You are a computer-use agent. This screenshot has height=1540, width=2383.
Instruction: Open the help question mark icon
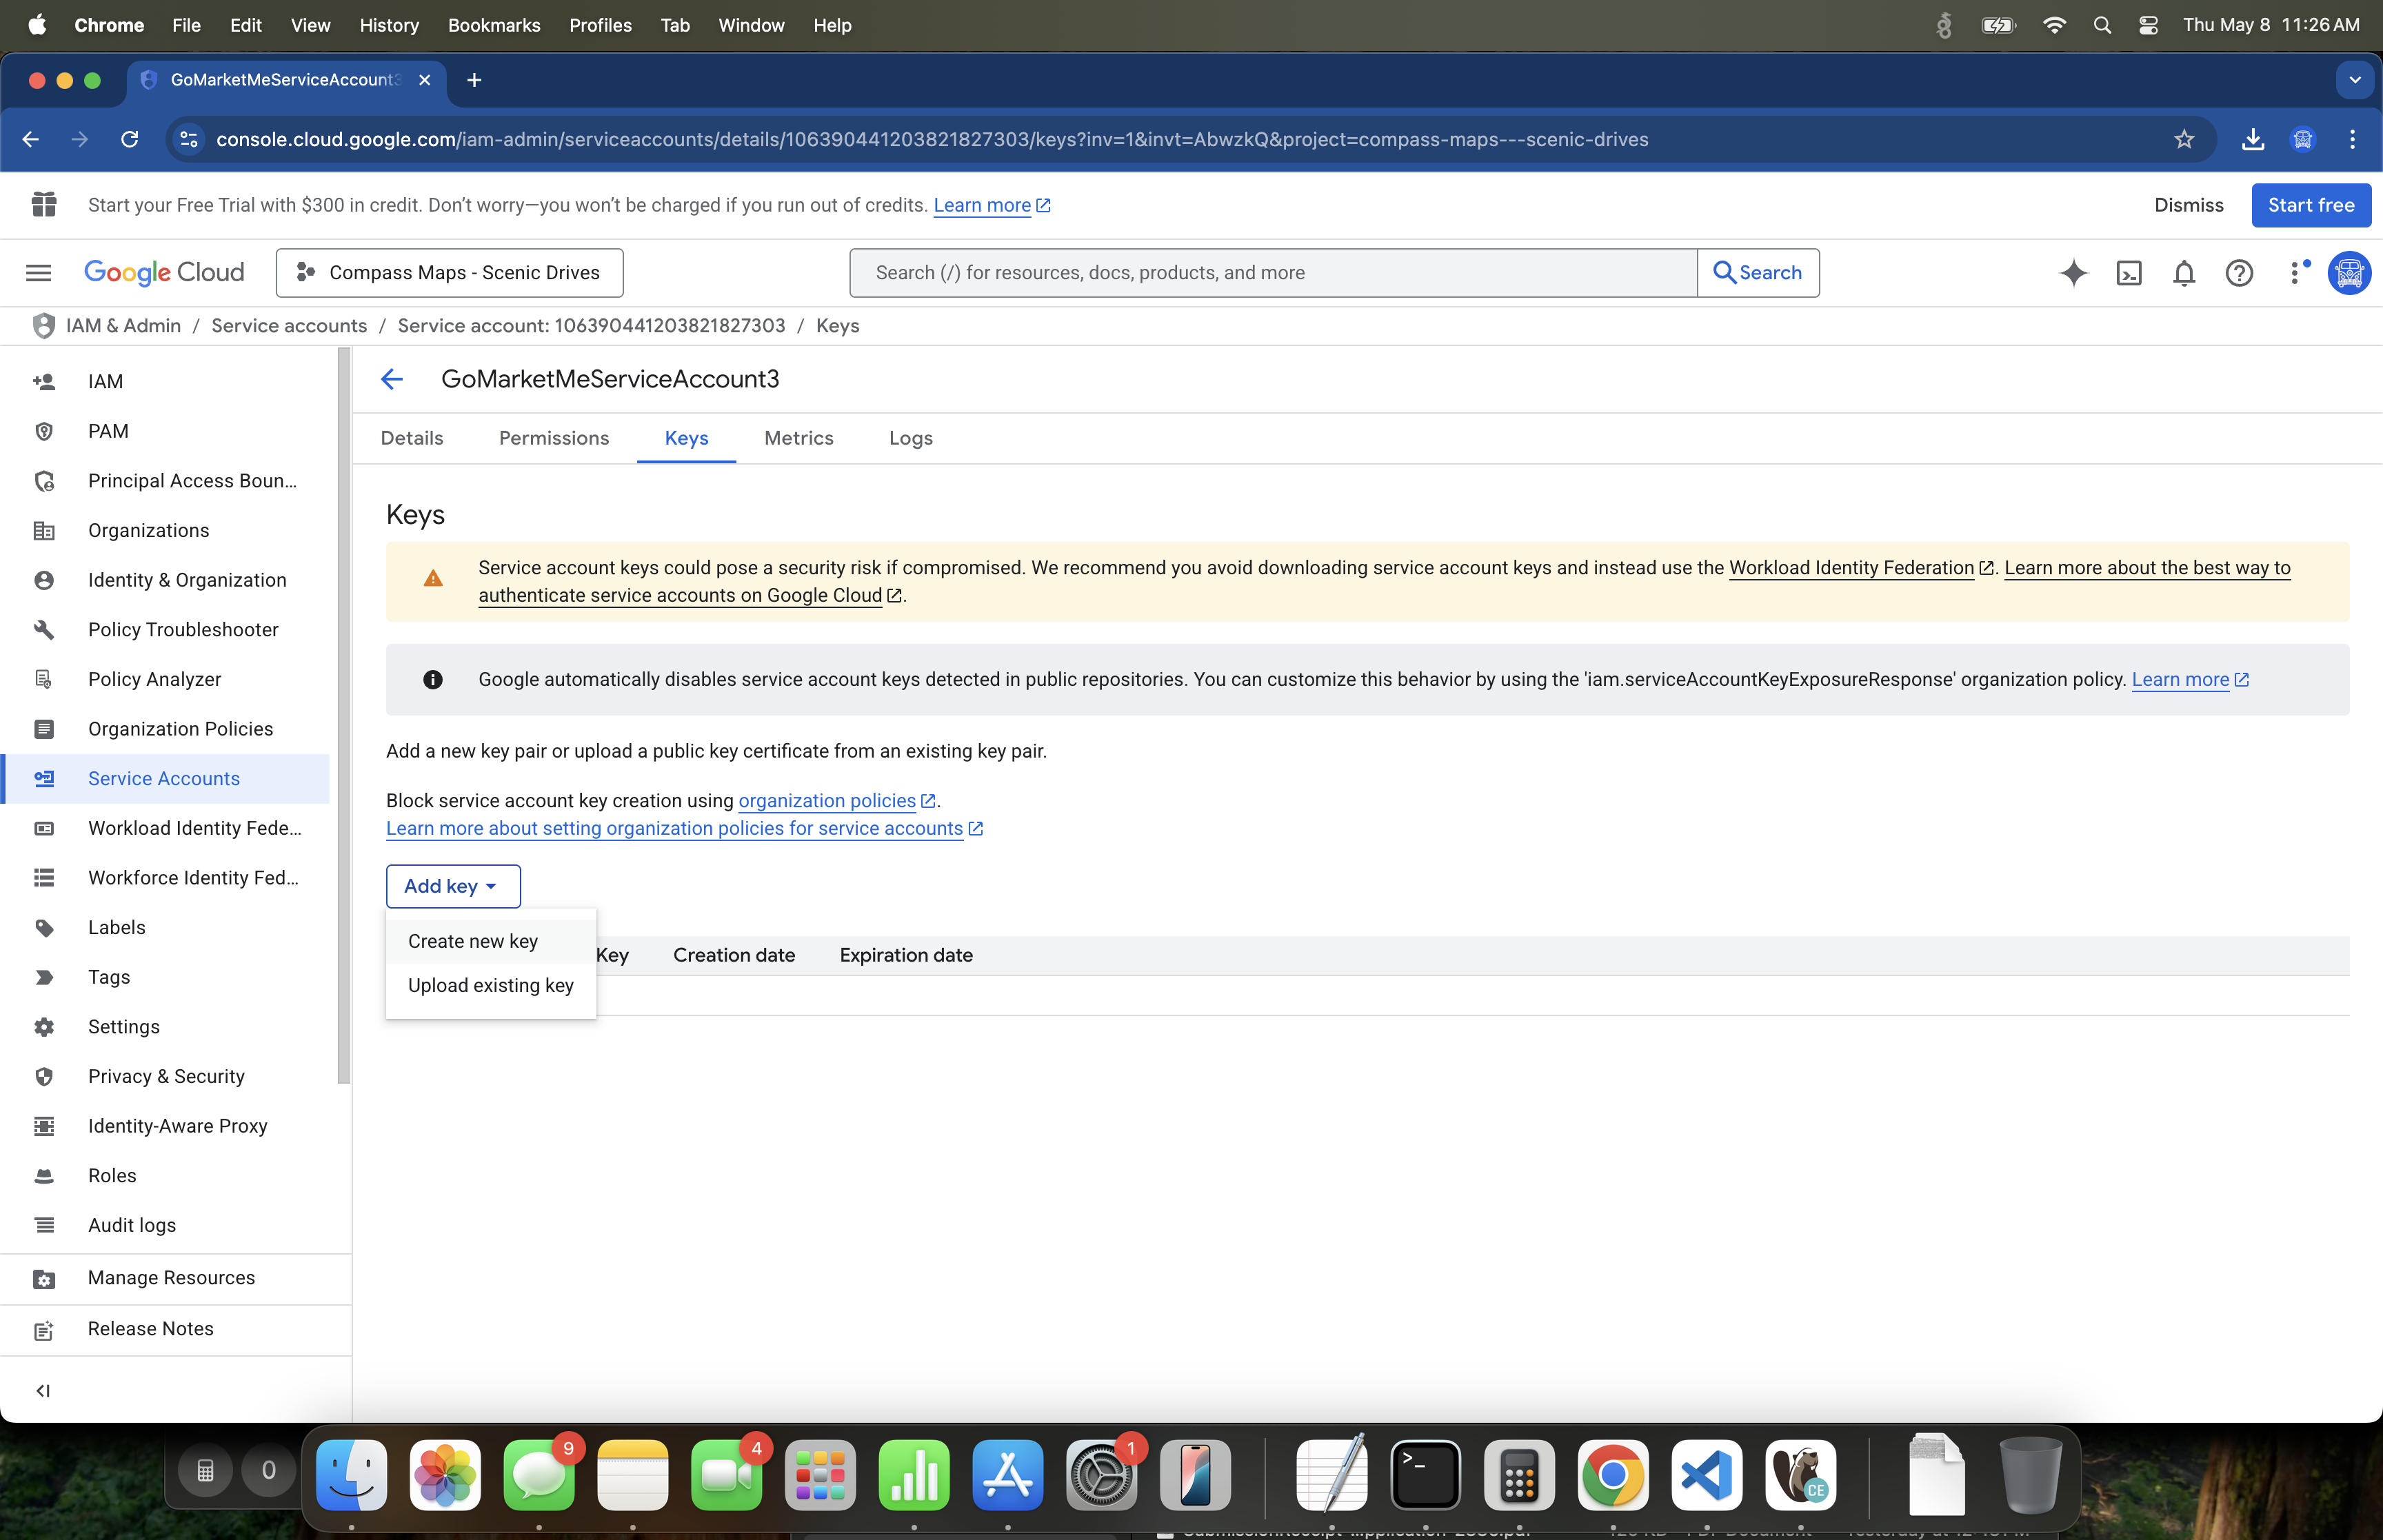point(2239,272)
